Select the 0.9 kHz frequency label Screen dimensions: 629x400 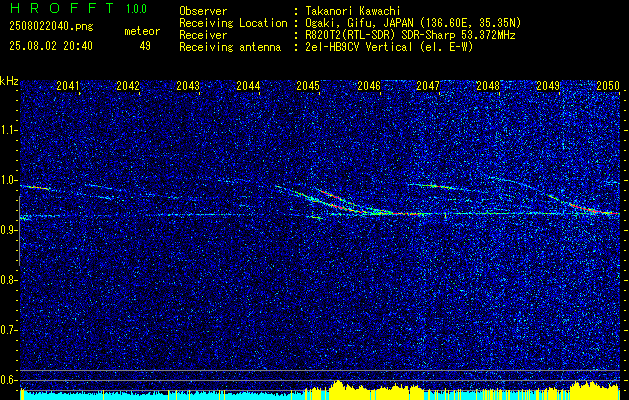(9, 230)
